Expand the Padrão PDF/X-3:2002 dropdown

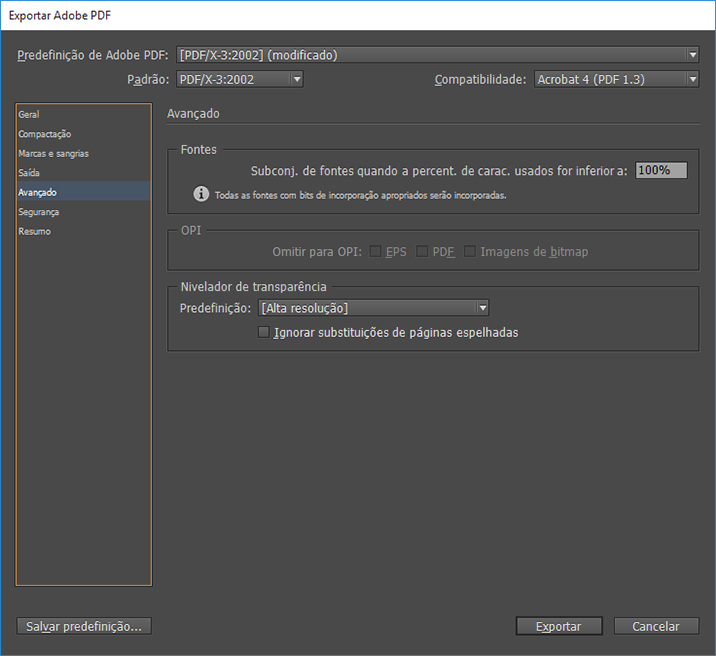pos(239,79)
